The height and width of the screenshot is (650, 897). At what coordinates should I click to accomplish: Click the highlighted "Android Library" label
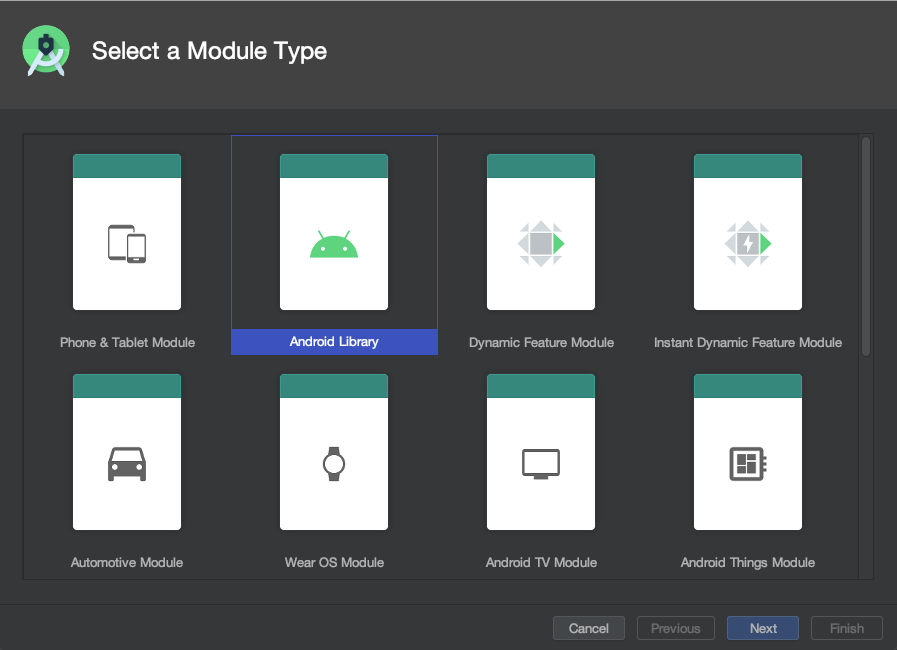coord(334,342)
